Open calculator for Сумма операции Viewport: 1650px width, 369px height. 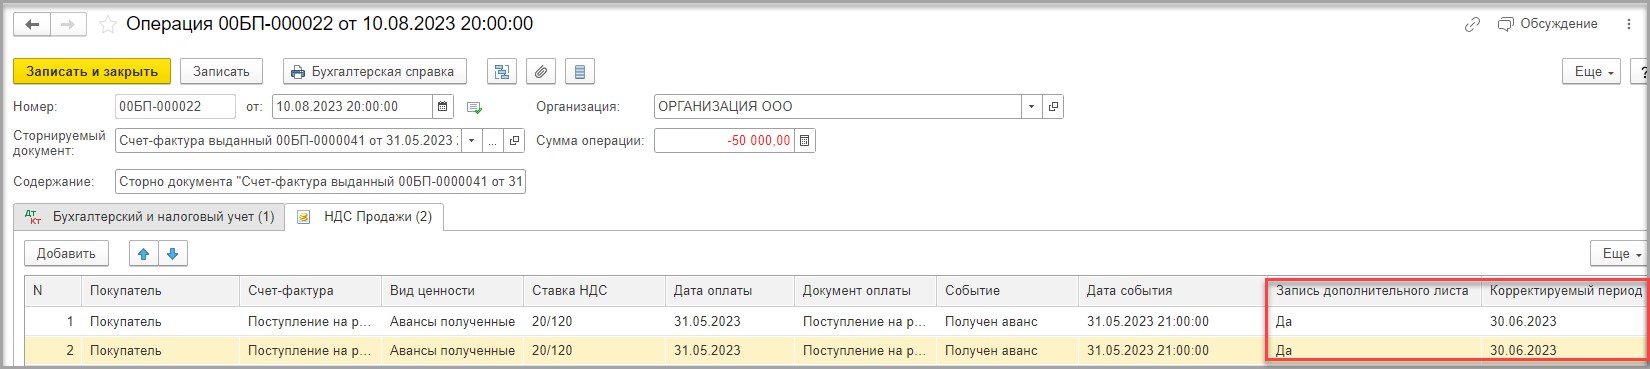[x=805, y=141]
